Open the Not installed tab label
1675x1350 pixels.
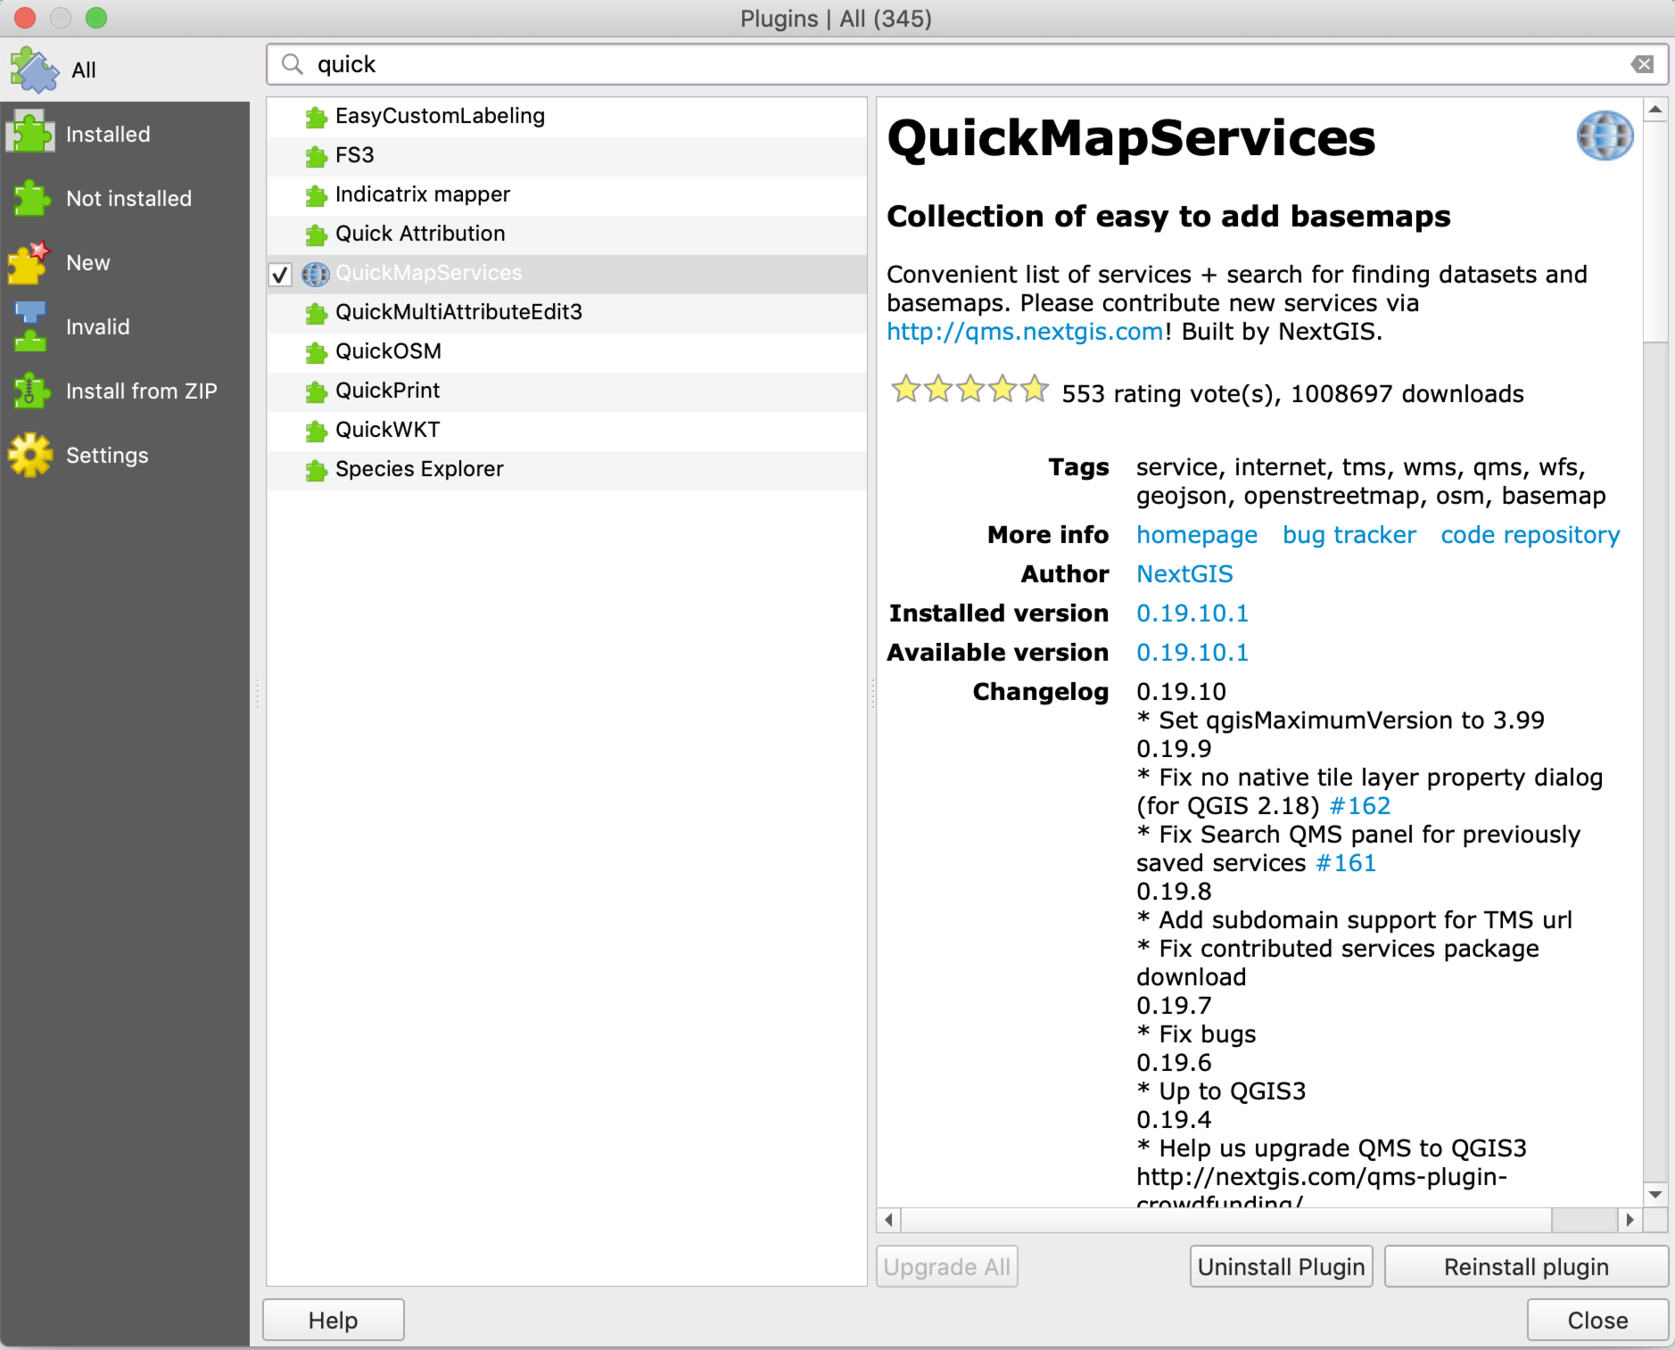[129, 198]
